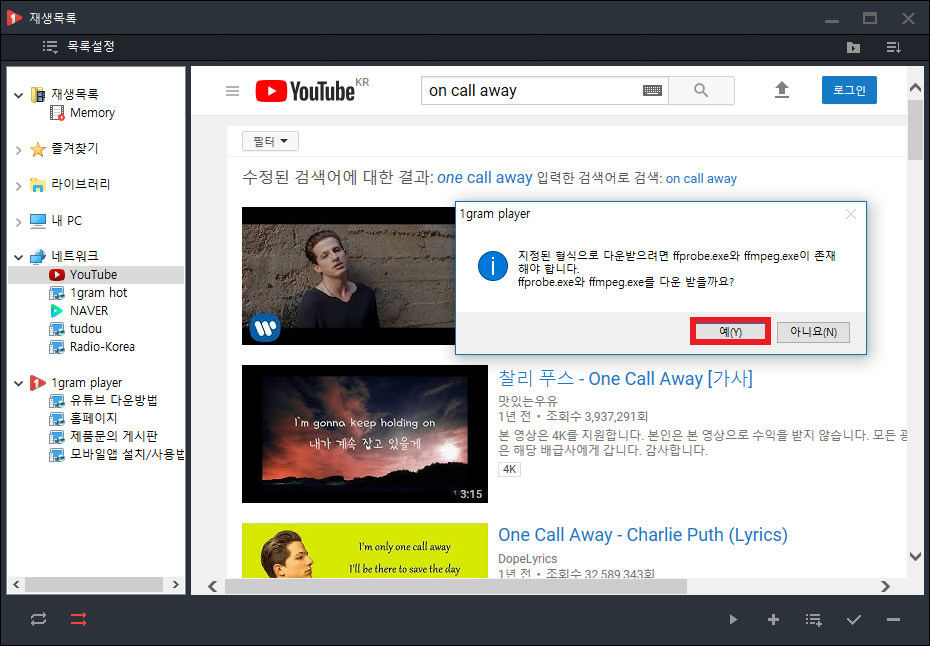This screenshot has height=646, width=930.
Task: Click the 4K badge under first lyrics video
Action: coord(509,470)
